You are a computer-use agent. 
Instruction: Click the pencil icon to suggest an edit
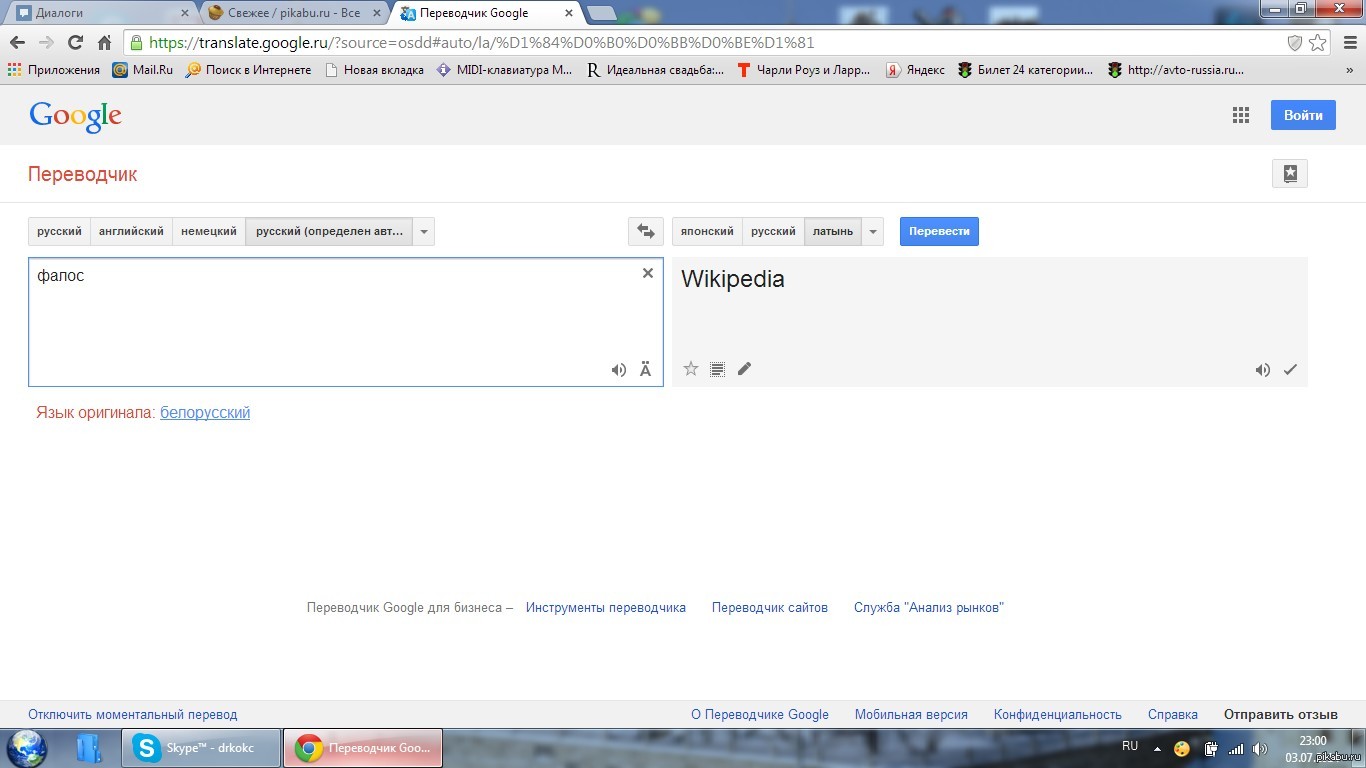(x=744, y=369)
